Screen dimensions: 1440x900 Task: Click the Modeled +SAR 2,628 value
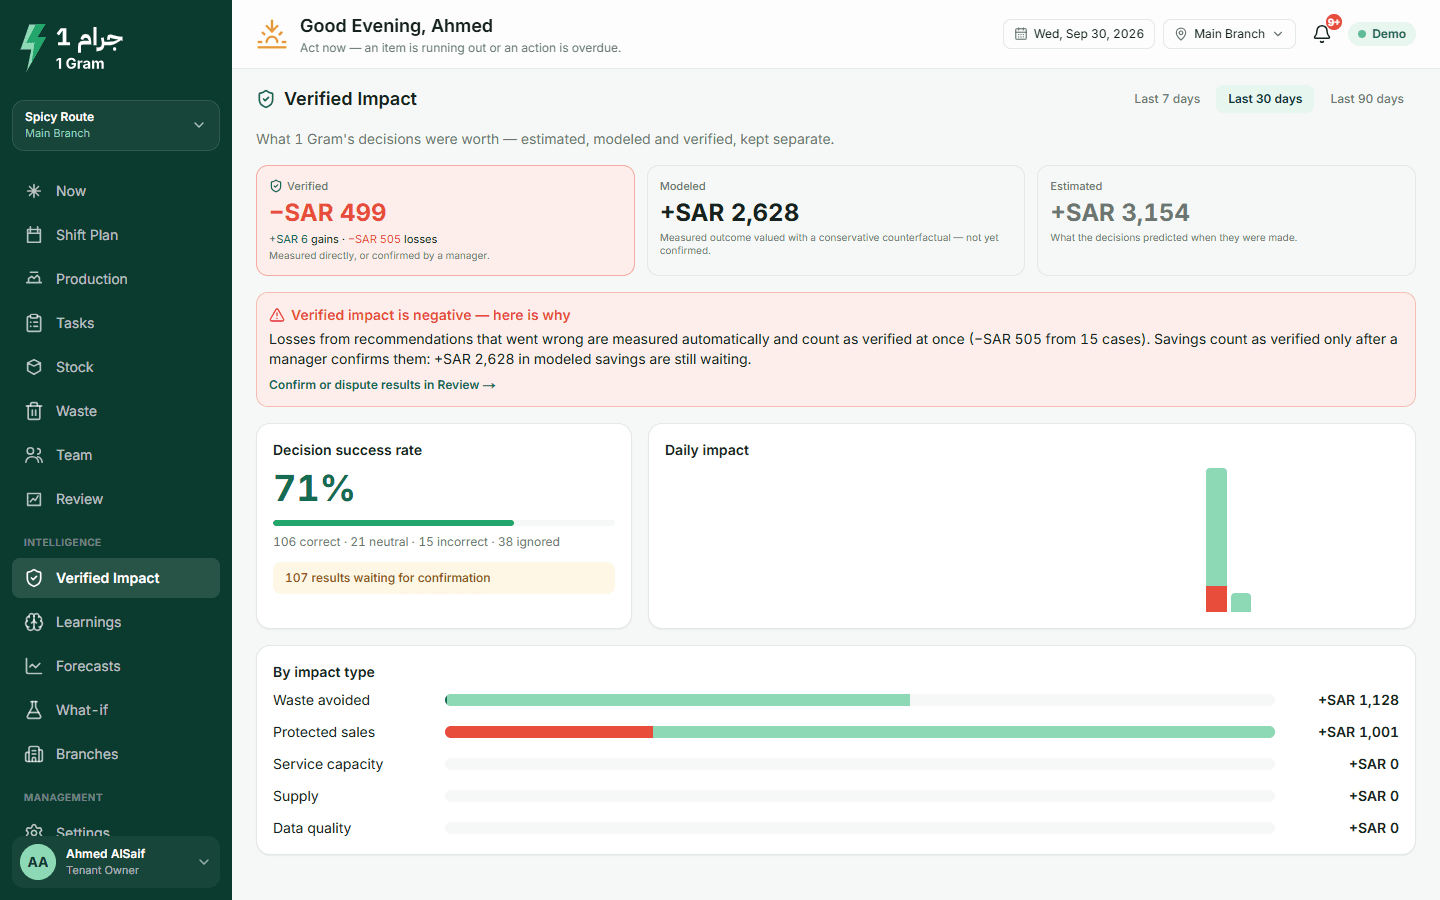pyautogui.click(x=730, y=213)
